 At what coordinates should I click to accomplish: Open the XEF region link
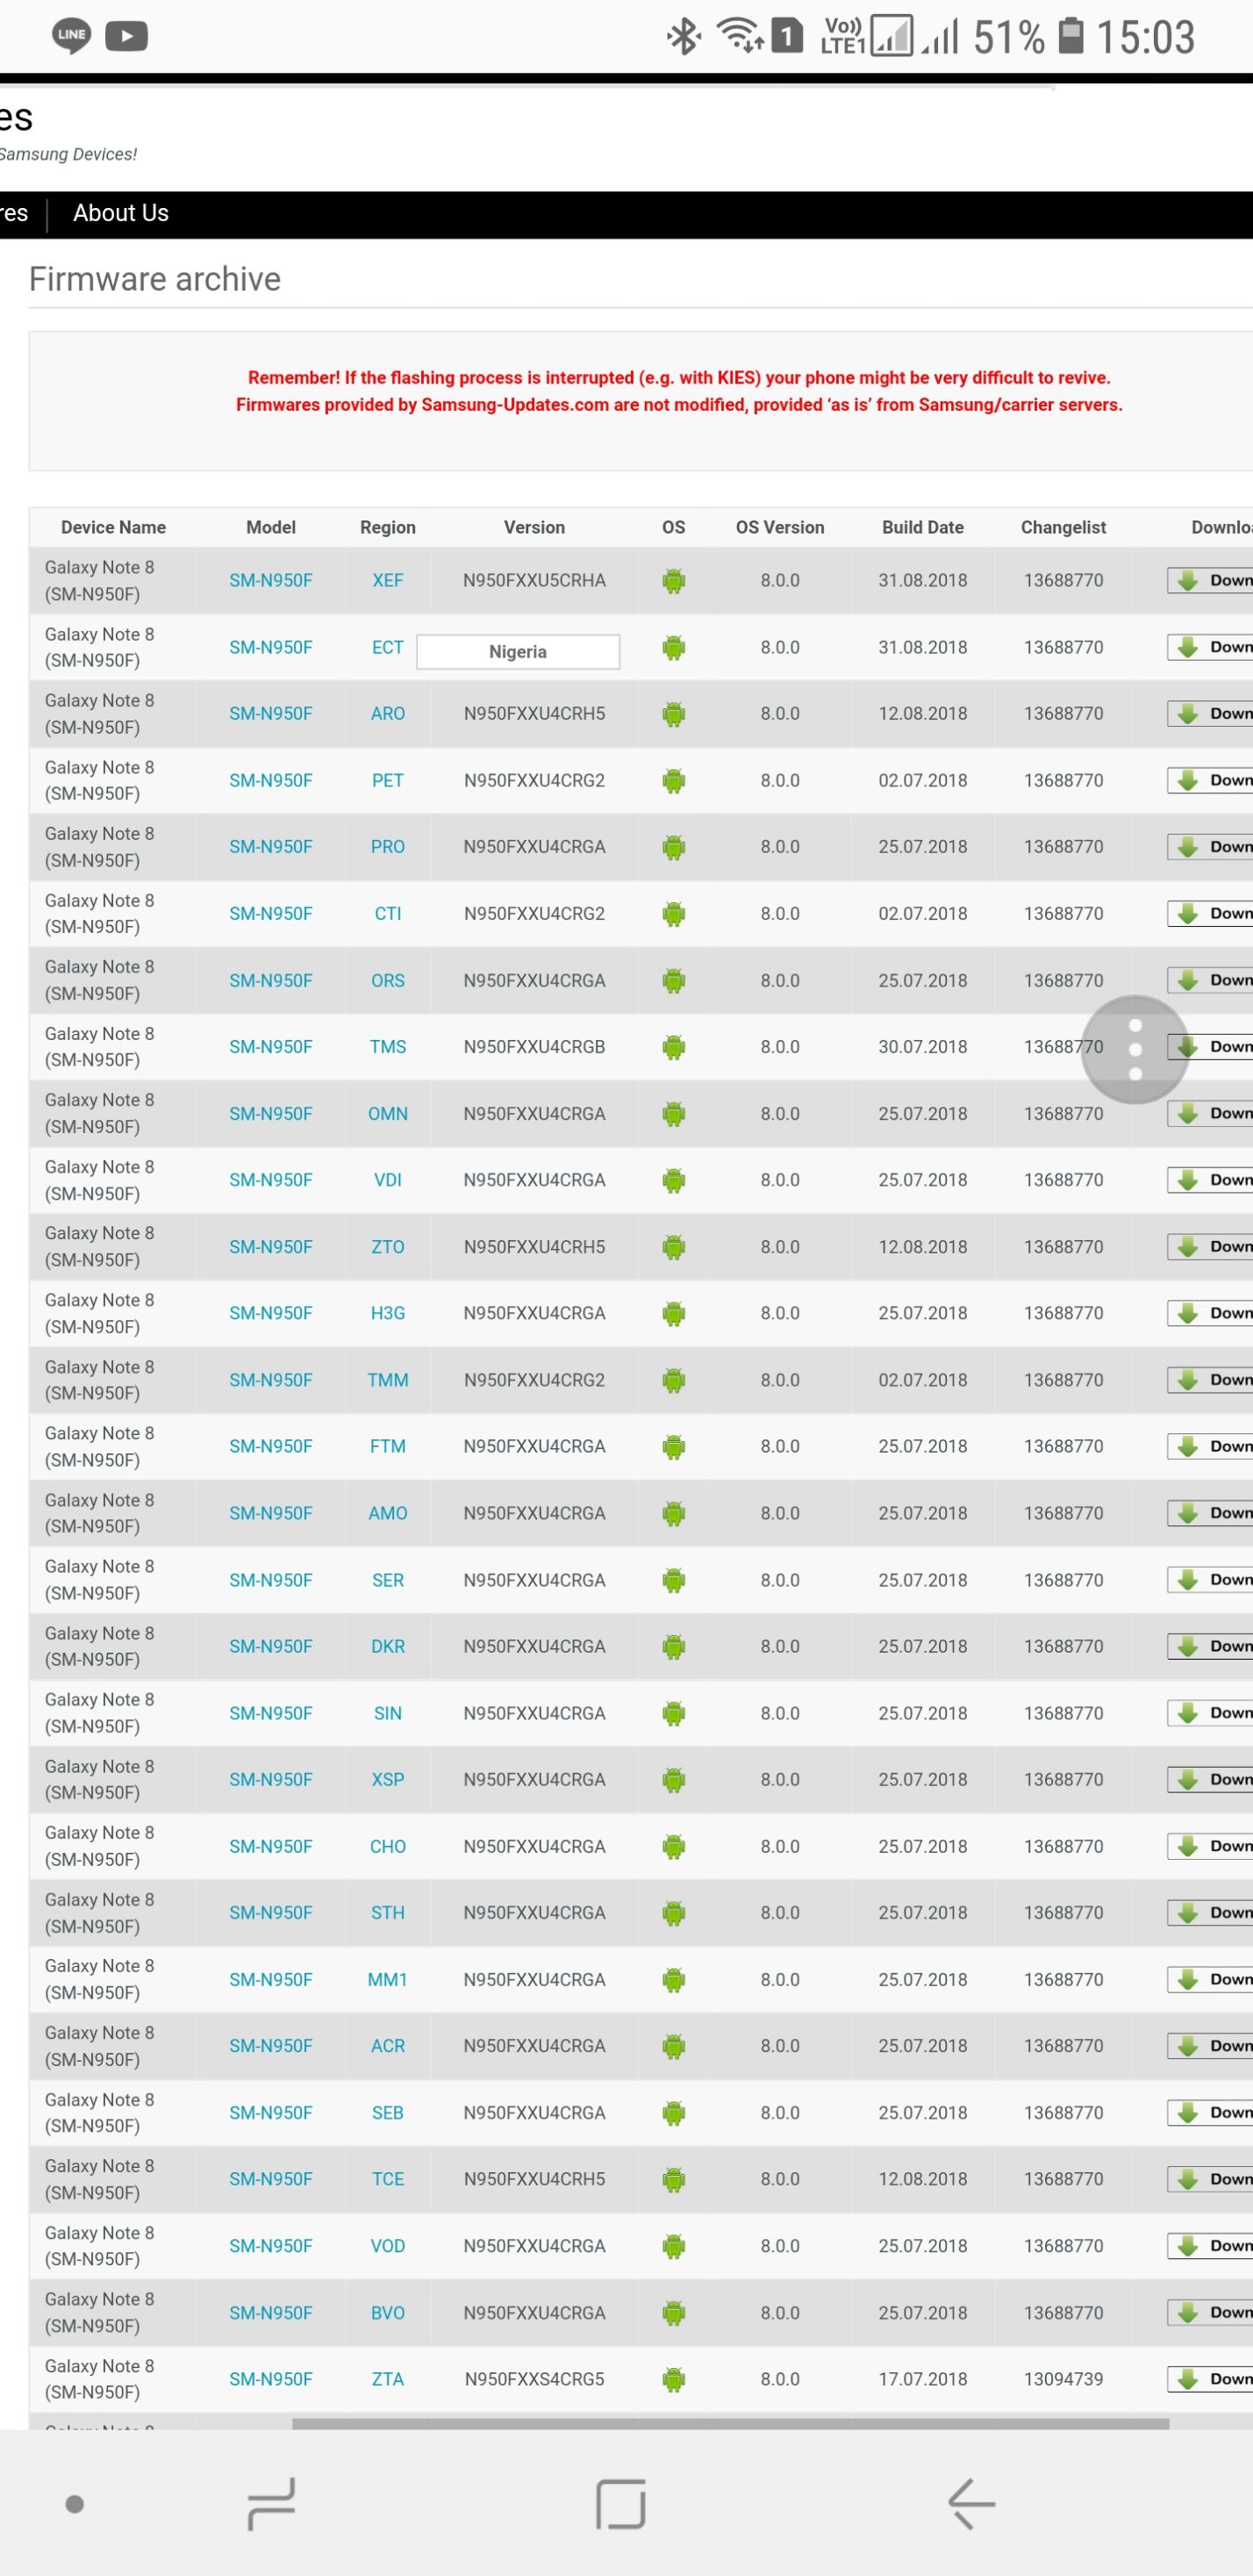click(388, 581)
